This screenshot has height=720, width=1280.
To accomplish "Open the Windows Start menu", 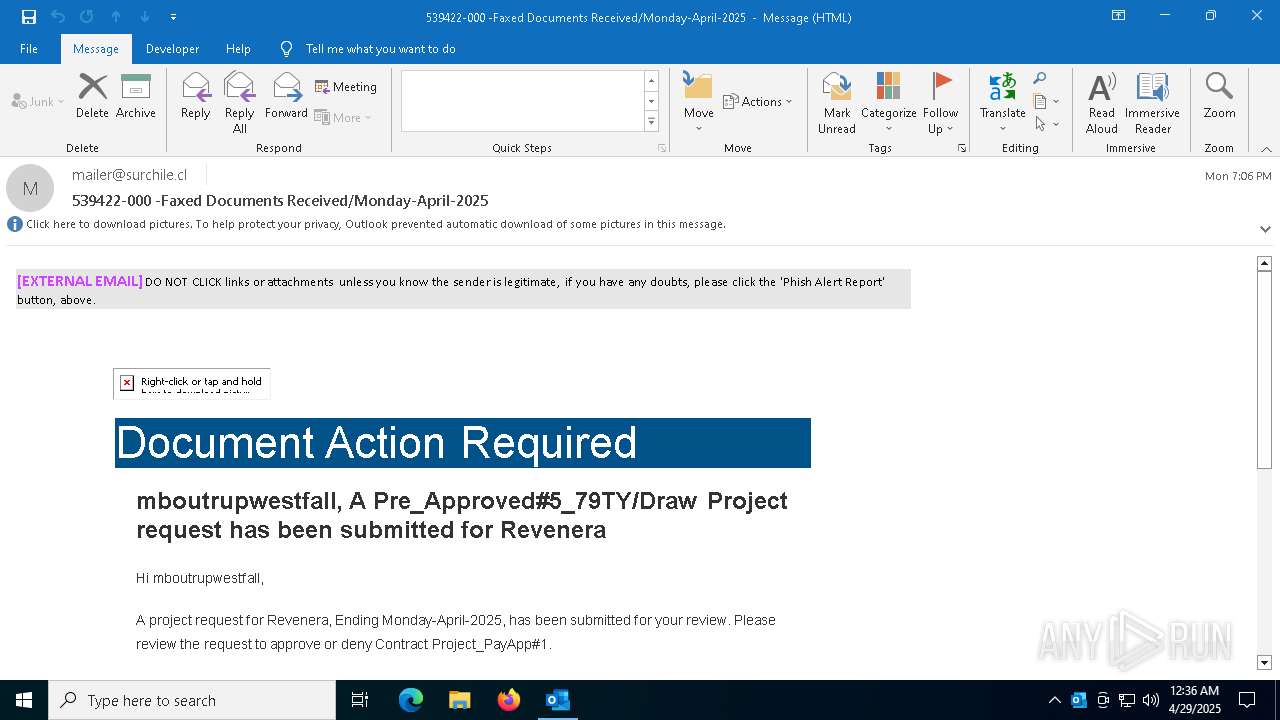I will (24, 700).
